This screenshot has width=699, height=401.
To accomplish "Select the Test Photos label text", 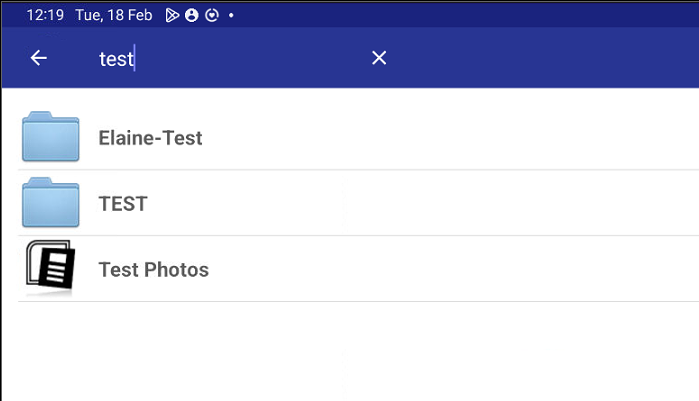I will coord(153,270).
